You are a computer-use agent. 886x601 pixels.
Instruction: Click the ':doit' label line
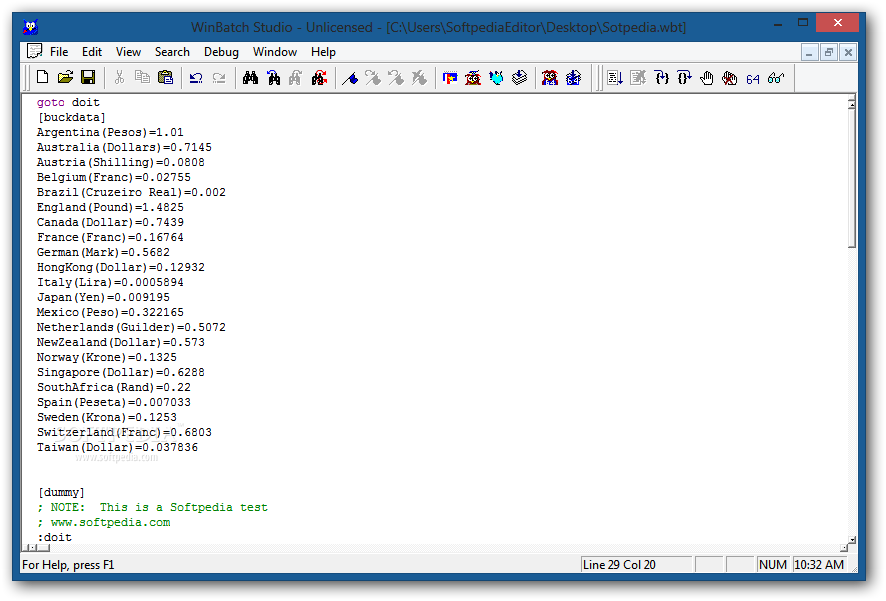[x=54, y=537]
